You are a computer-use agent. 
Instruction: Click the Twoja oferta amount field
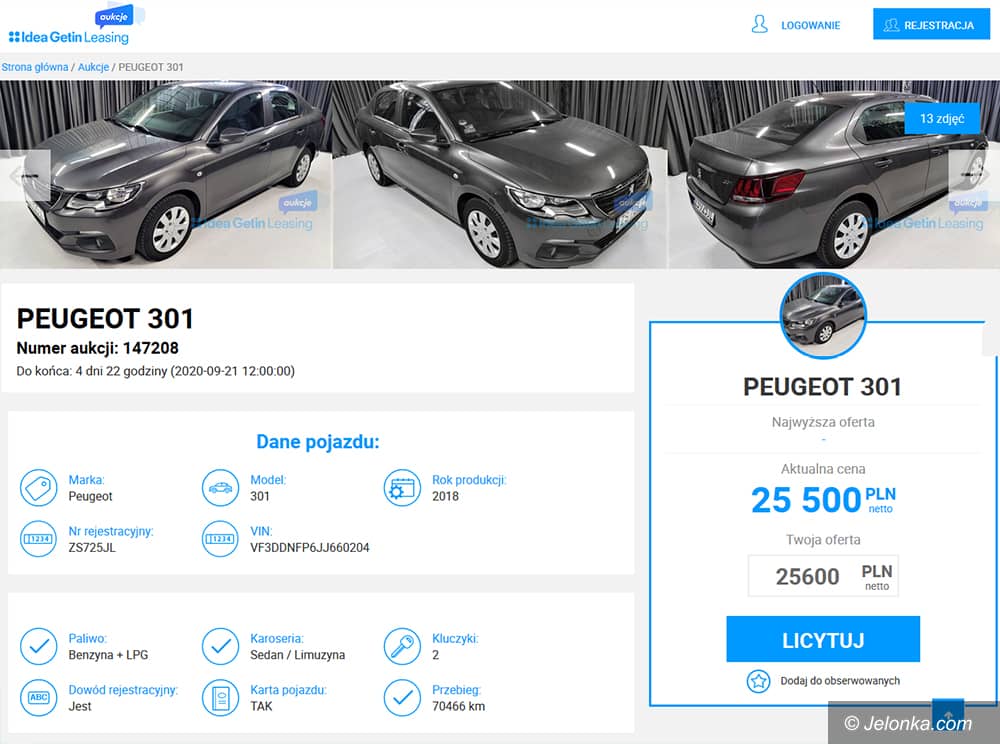pyautogui.click(x=823, y=576)
